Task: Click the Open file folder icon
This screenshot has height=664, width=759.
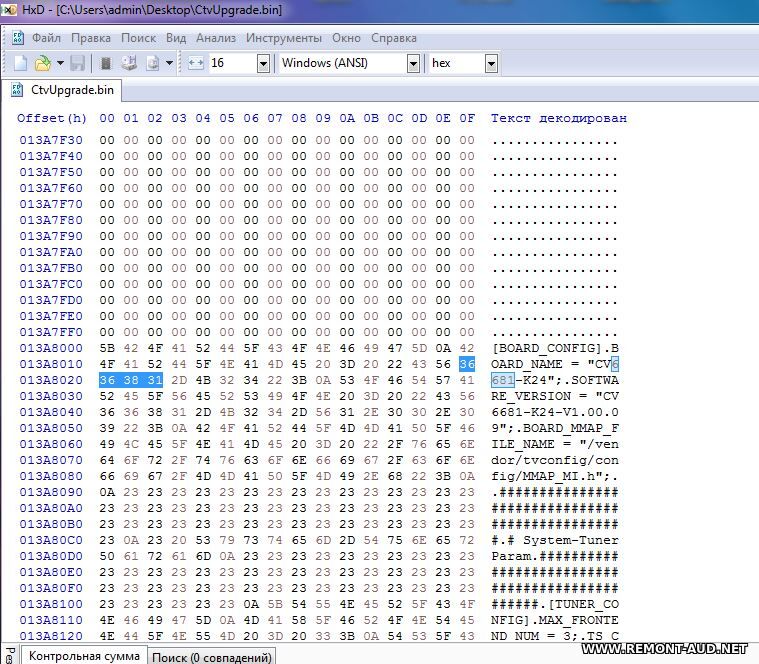Action: click(42, 63)
